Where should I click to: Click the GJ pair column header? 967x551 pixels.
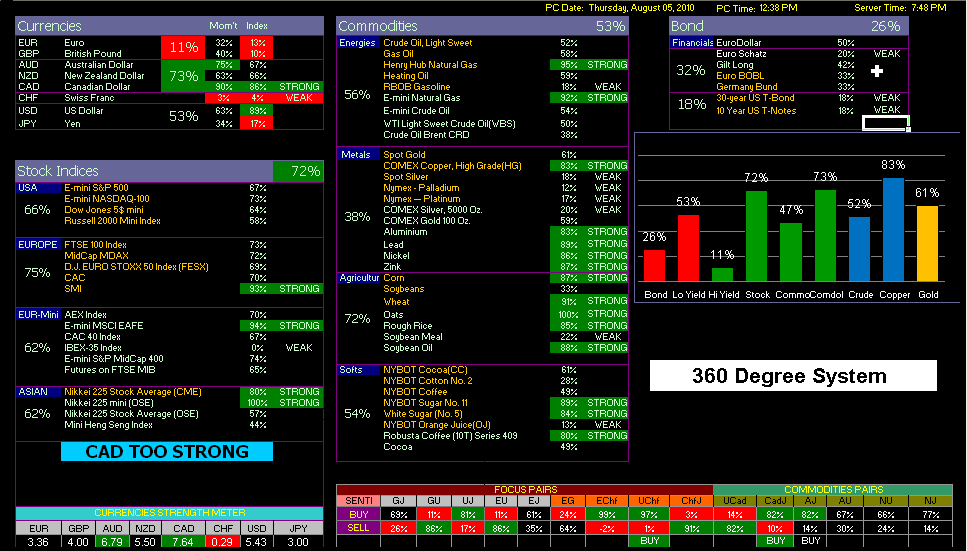tap(398, 500)
